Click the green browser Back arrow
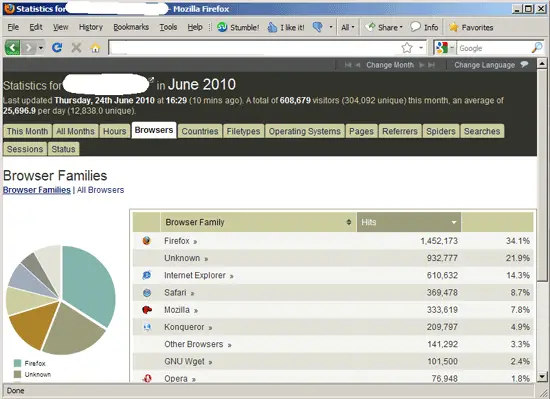550x399 pixels. pos(13,48)
